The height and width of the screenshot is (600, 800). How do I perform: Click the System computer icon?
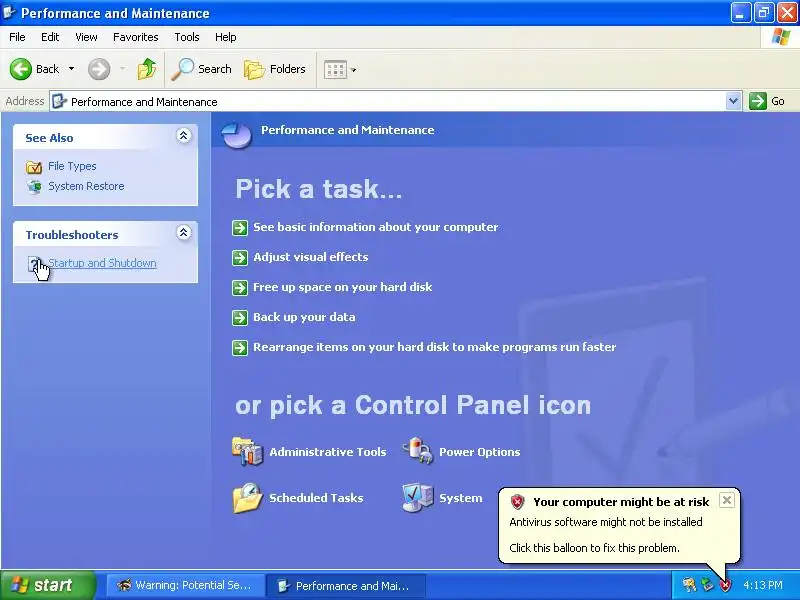(418, 497)
